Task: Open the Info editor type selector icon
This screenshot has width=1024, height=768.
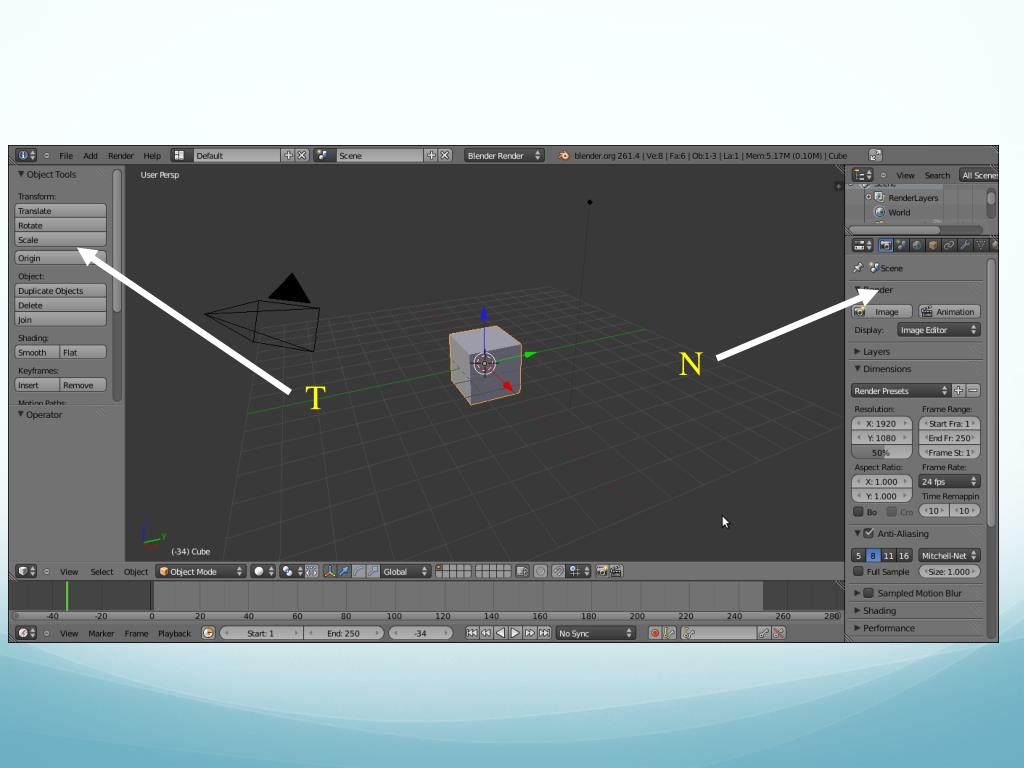Action: pyautogui.click(x=25, y=155)
